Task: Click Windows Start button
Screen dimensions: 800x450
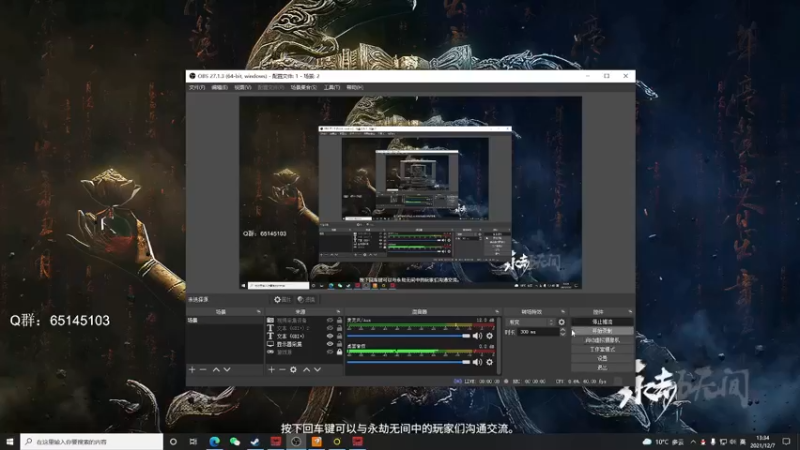Action: (x=10, y=441)
